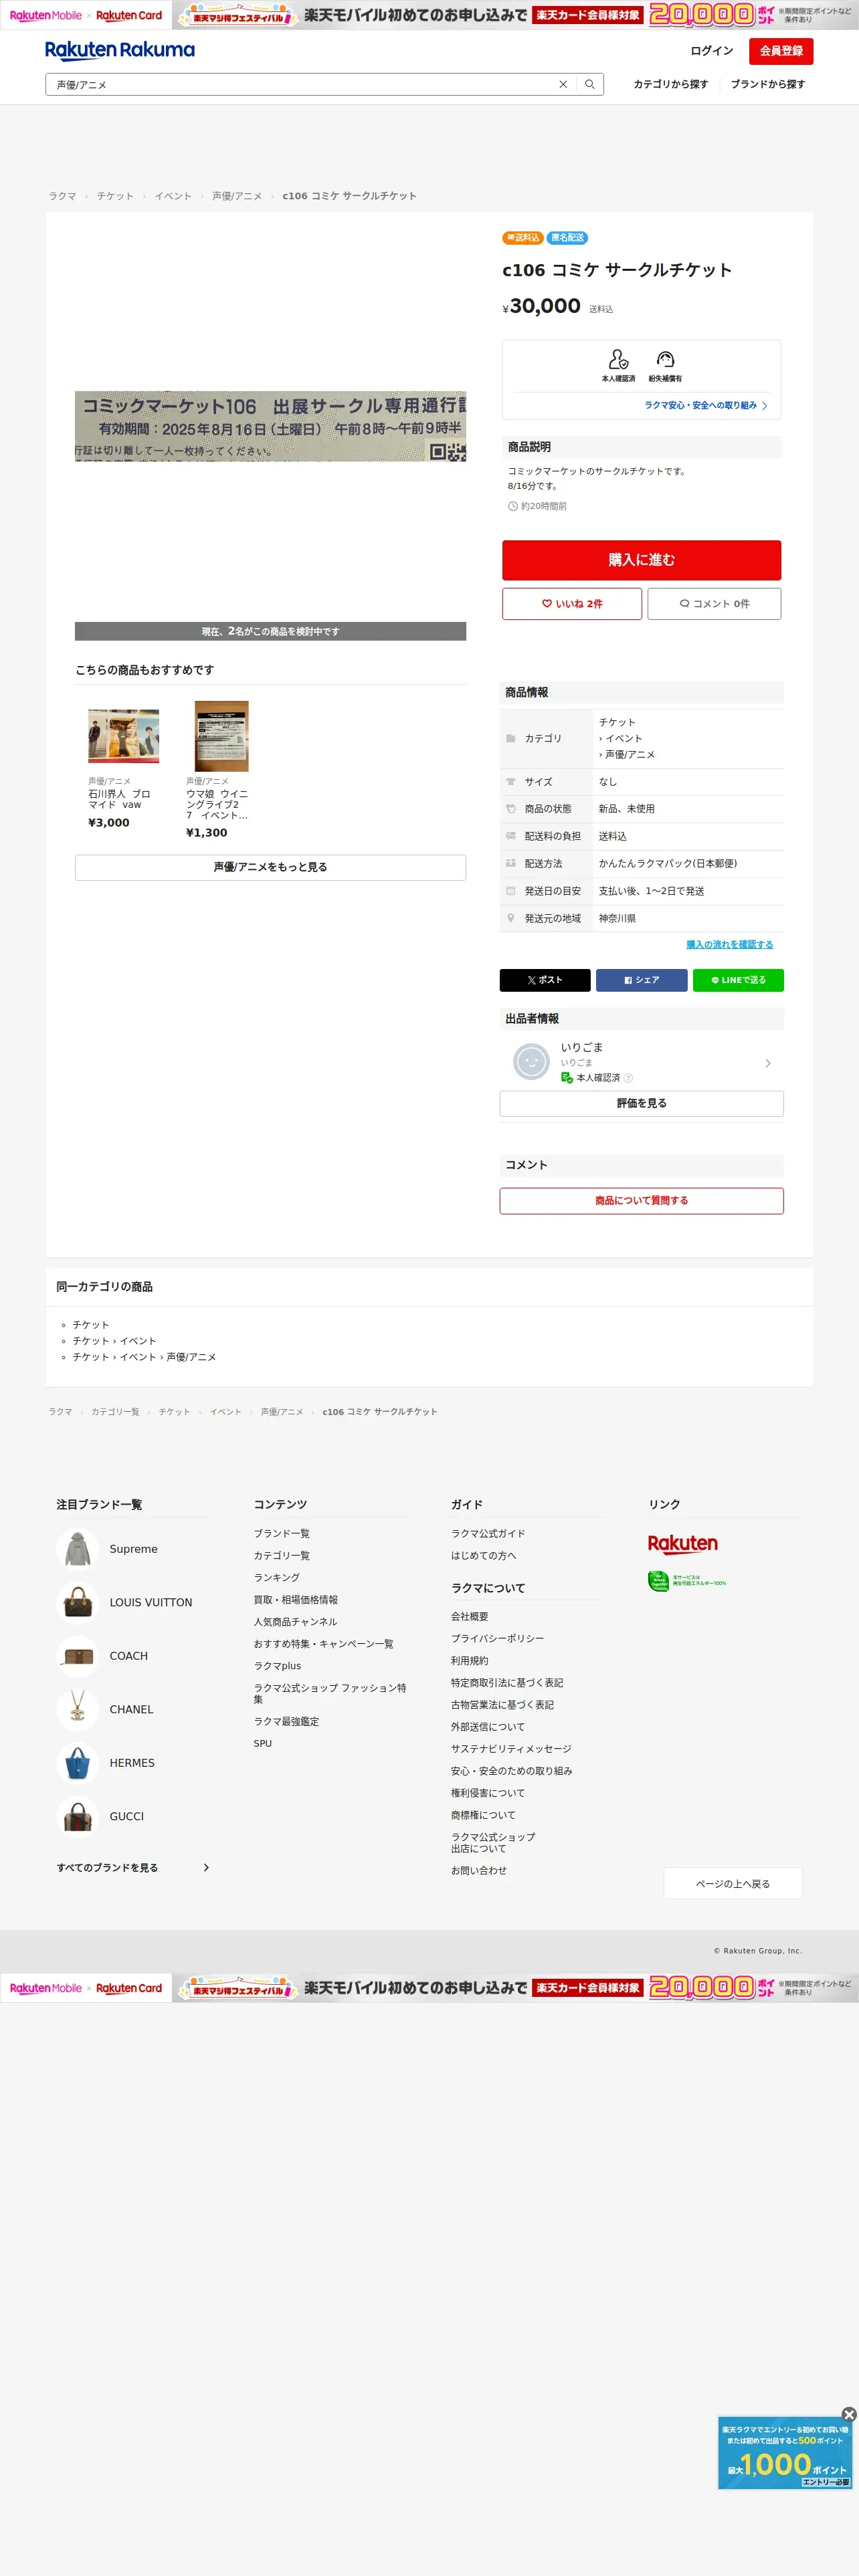Click the magnifier search icon
The height and width of the screenshot is (2576, 859).
click(x=590, y=85)
